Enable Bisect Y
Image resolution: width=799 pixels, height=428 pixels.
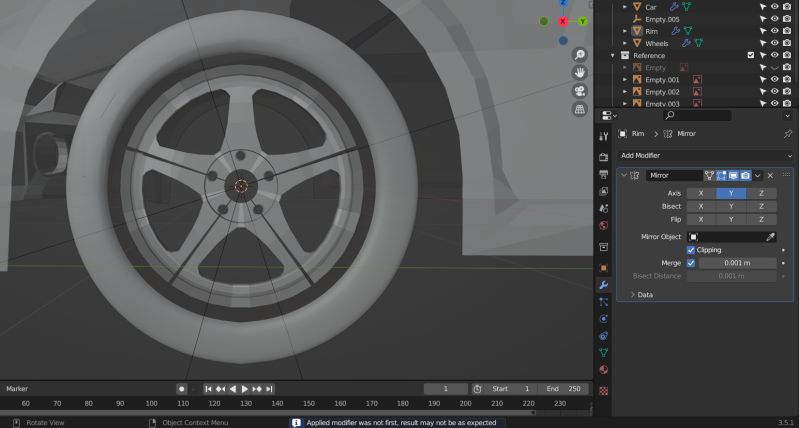pyautogui.click(x=731, y=207)
